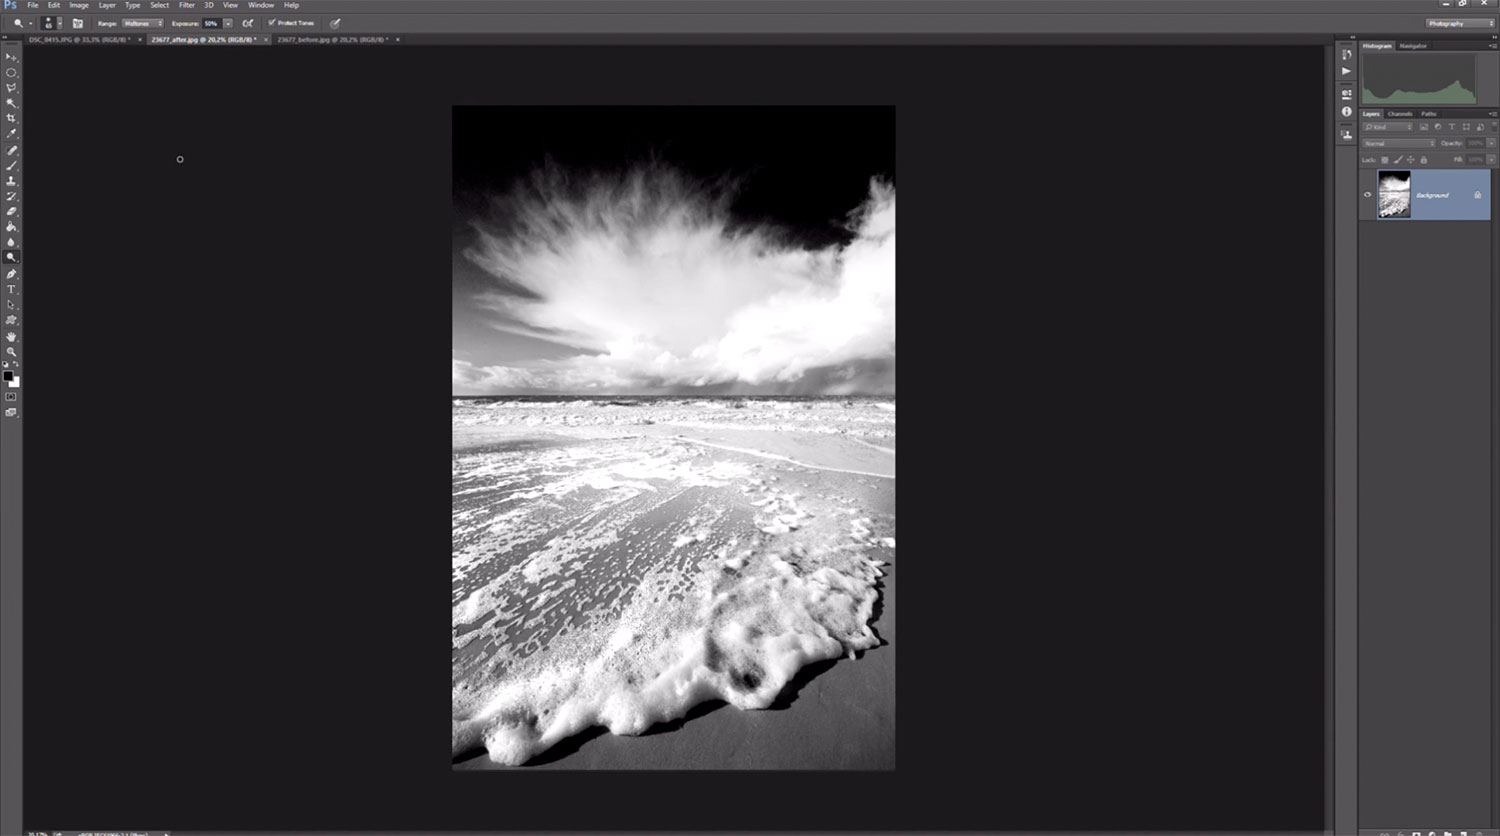Image resolution: width=1500 pixels, height=836 pixels.
Task: Pick the Clone Stamp tool
Action: coord(11,181)
